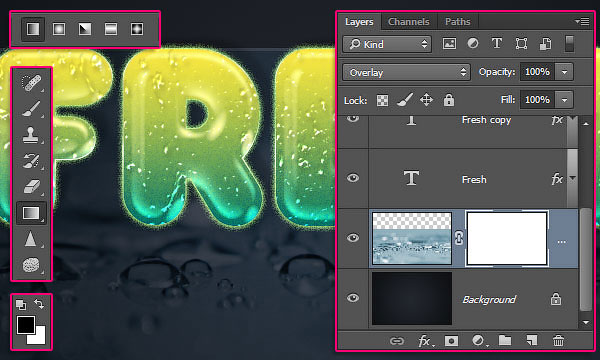Open the Fill slider arrow
The image size is (600, 360).
(x=564, y=100)
